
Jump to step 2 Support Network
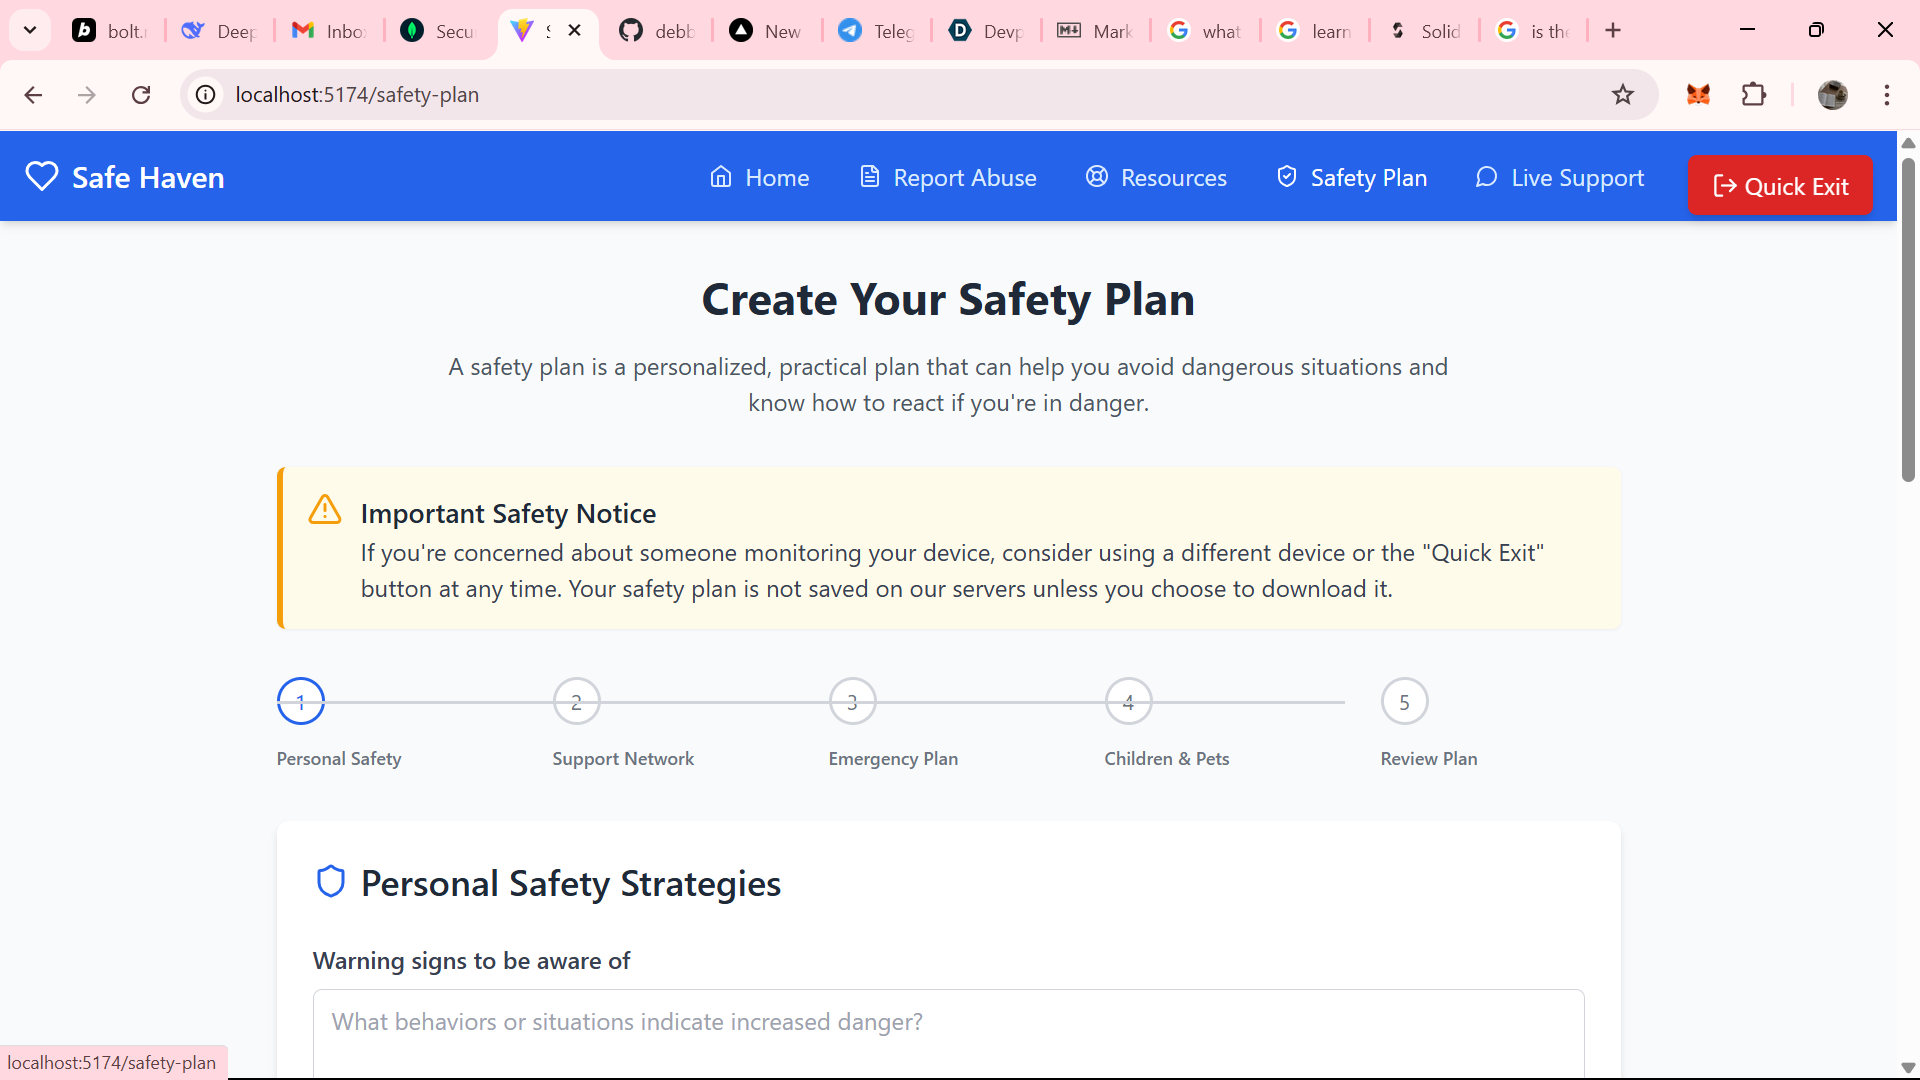point(576,702)
